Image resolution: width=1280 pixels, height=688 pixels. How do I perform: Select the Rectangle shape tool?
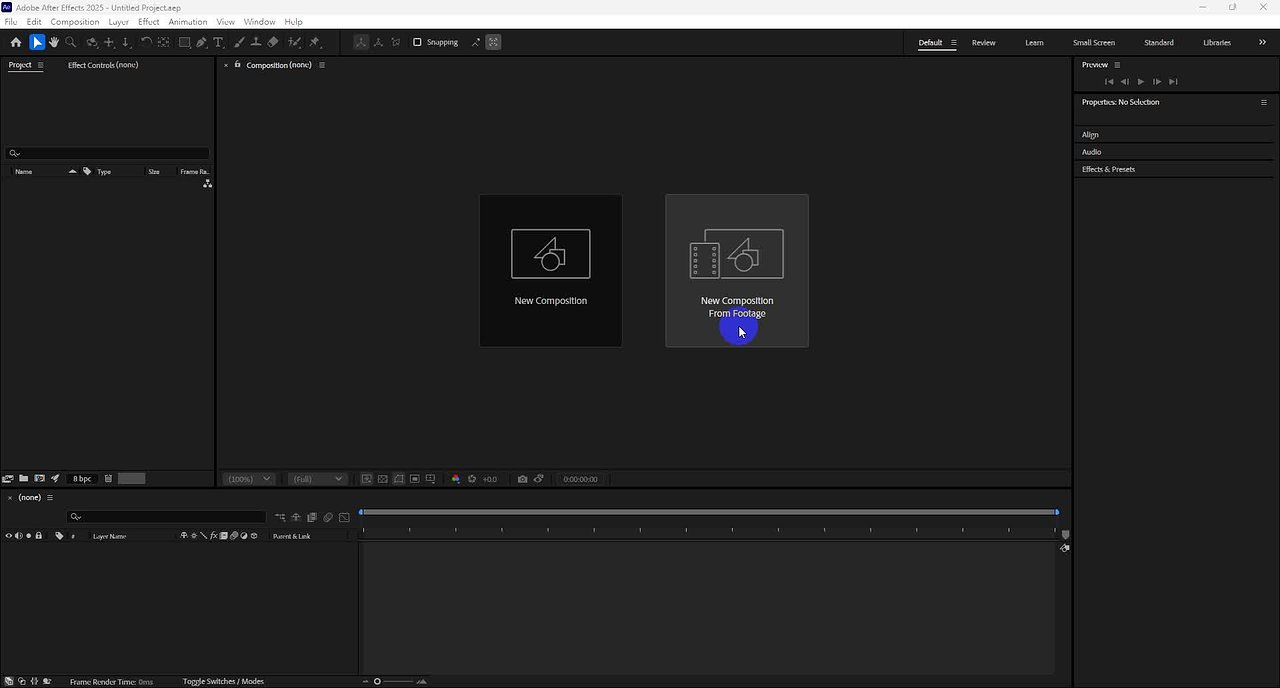185,42
